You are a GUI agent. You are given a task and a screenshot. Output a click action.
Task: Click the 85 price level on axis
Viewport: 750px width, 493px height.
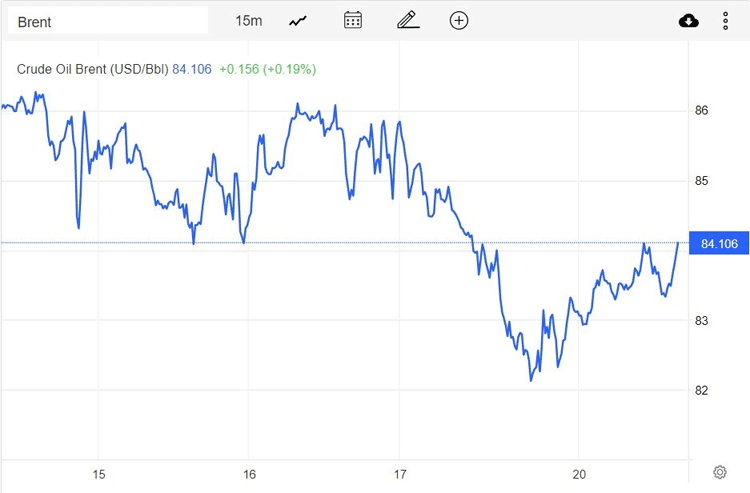point(702,181)
